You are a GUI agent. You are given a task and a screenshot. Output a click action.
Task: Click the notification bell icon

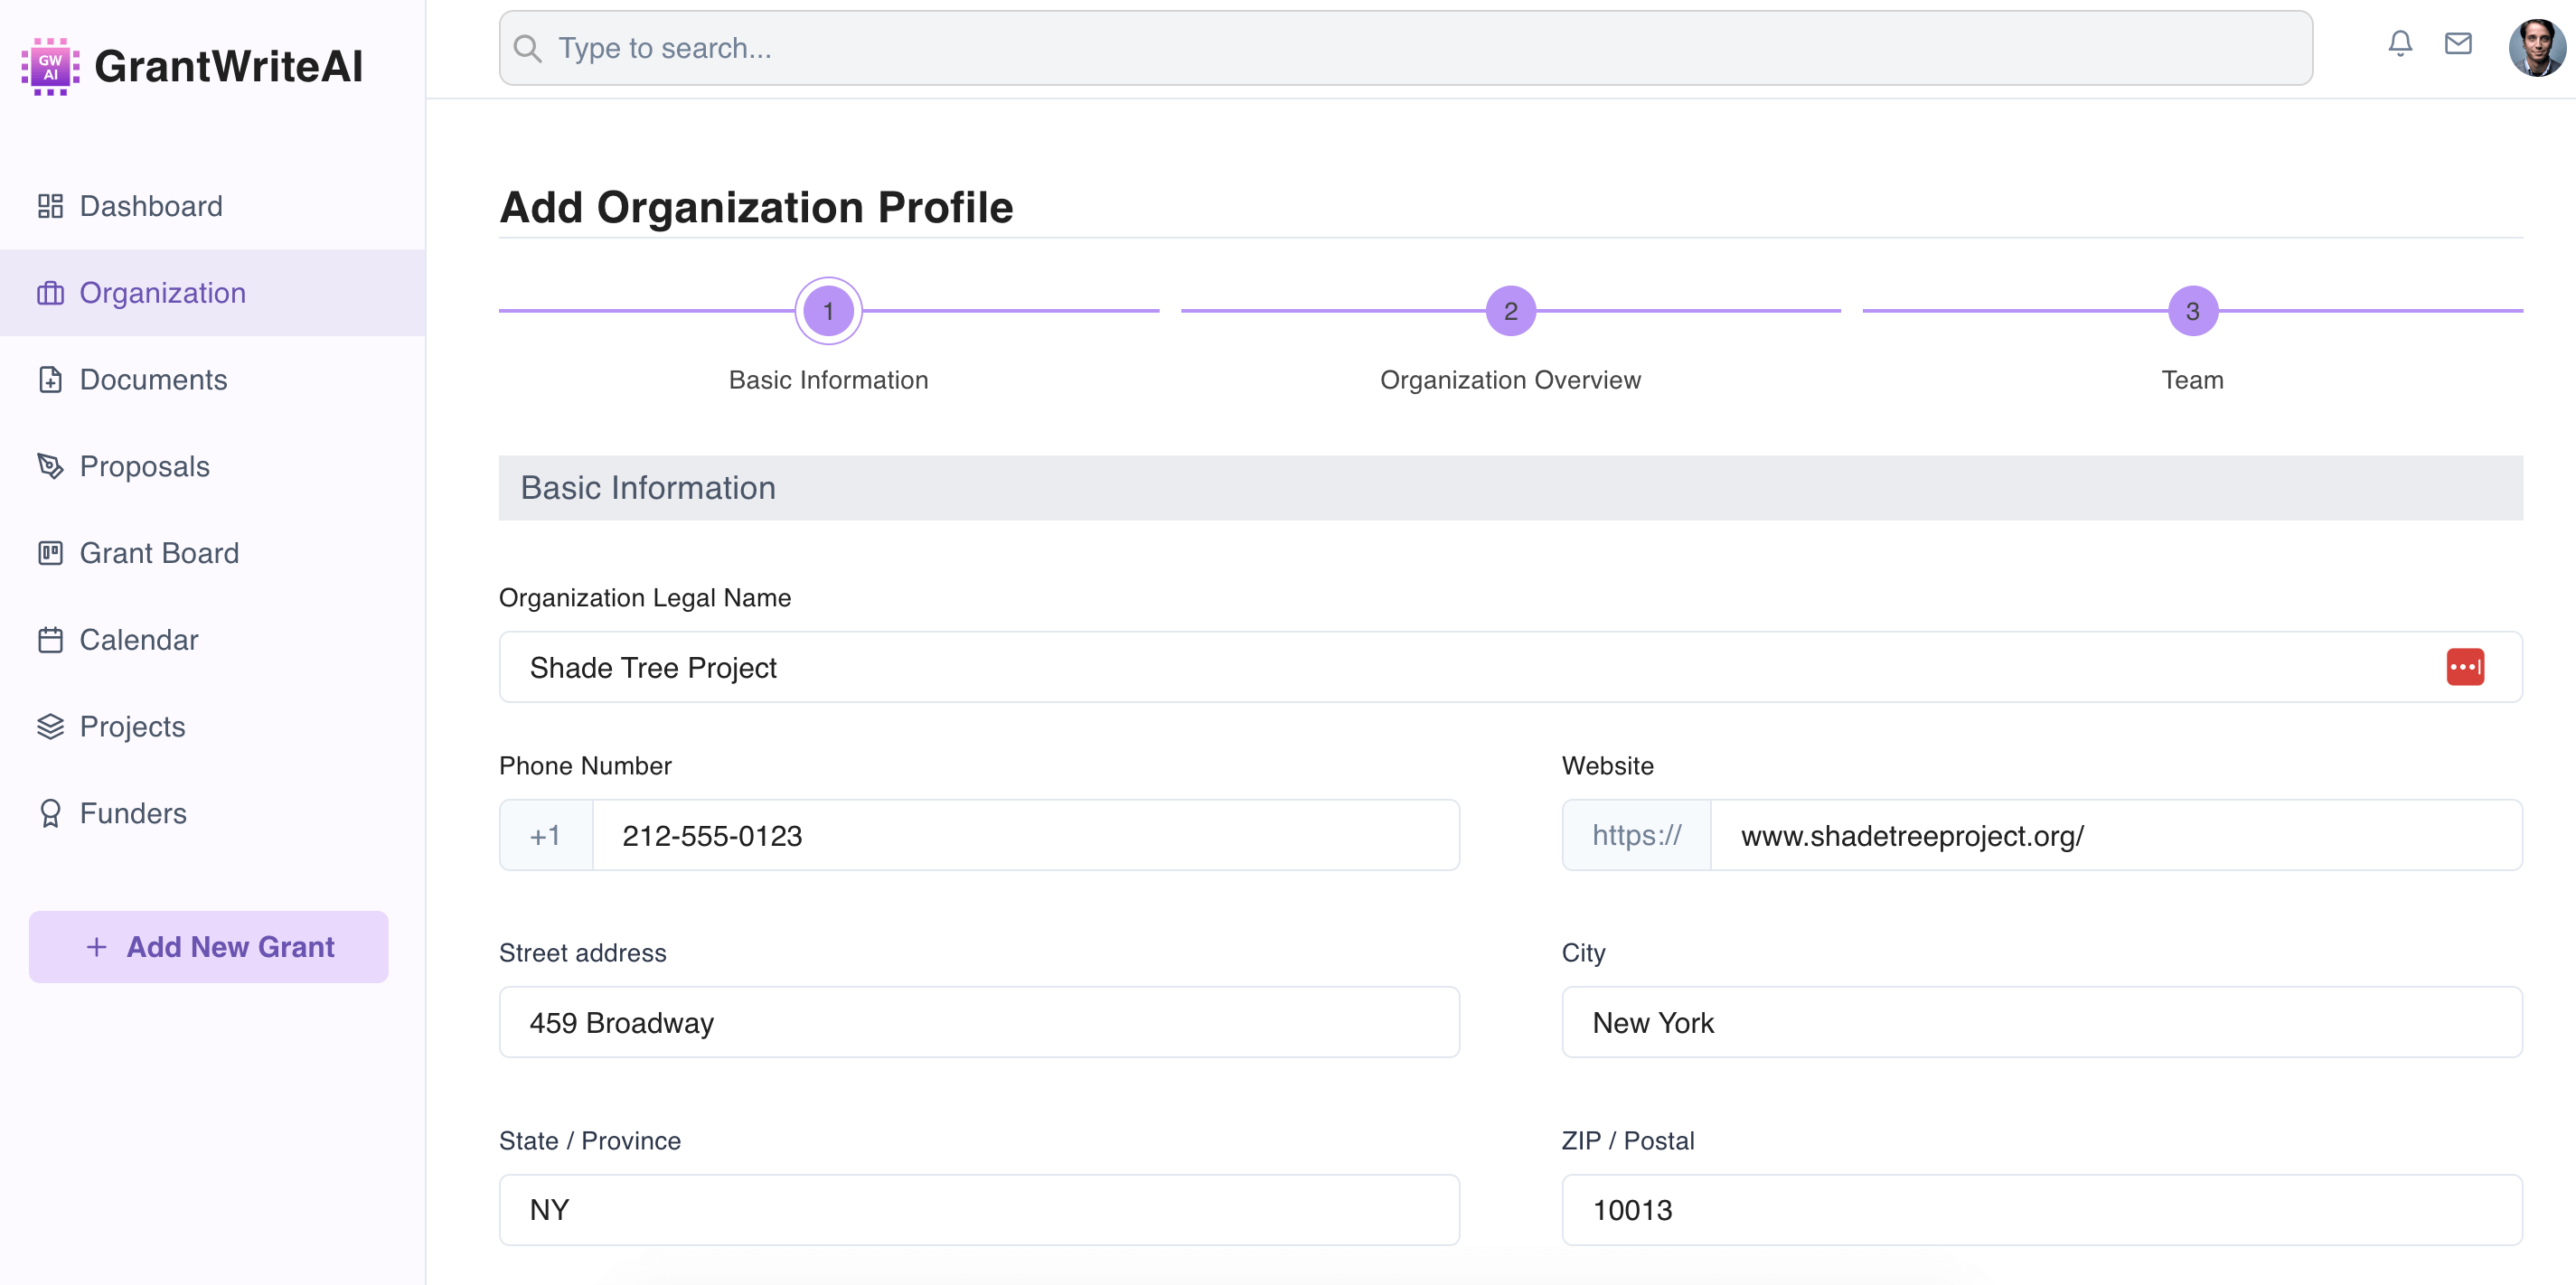tap(2399, 44)
